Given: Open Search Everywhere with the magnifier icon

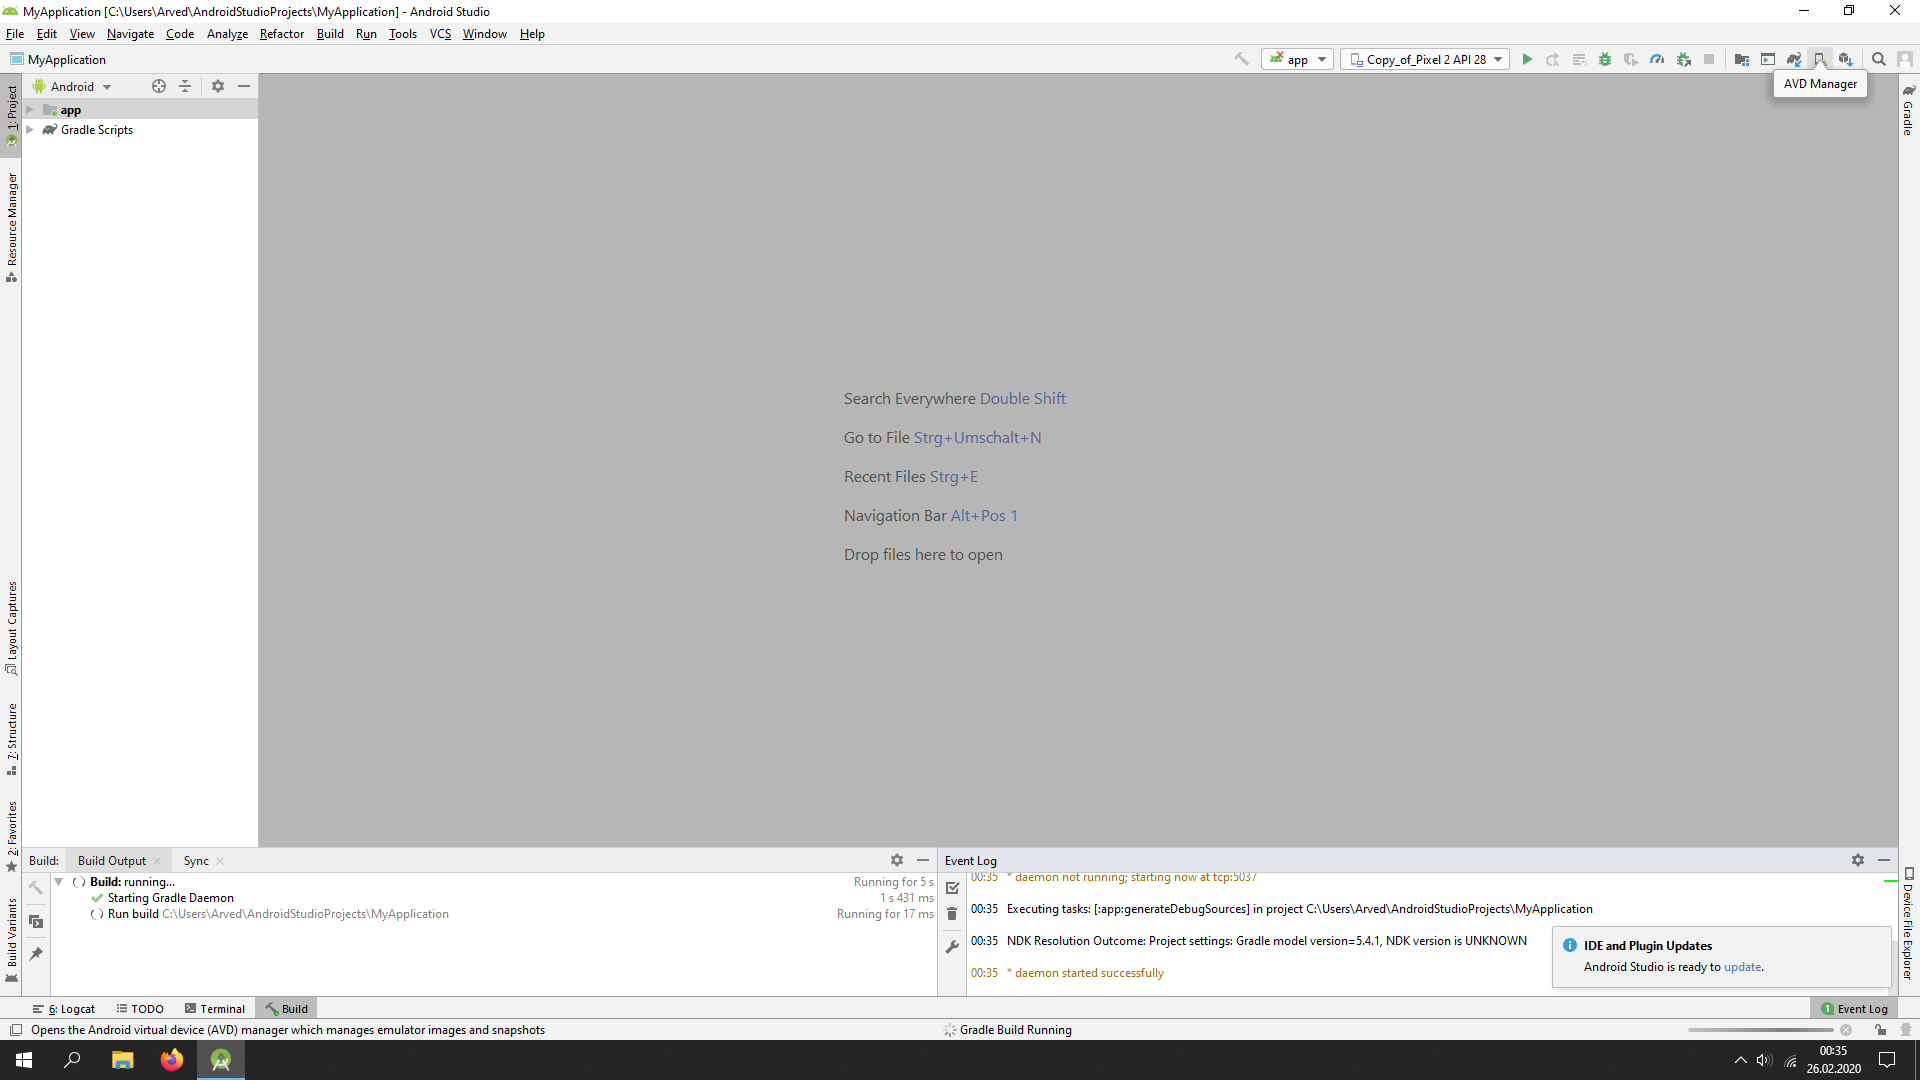Looking at the screenshot, I should [x=1878, y=59].
